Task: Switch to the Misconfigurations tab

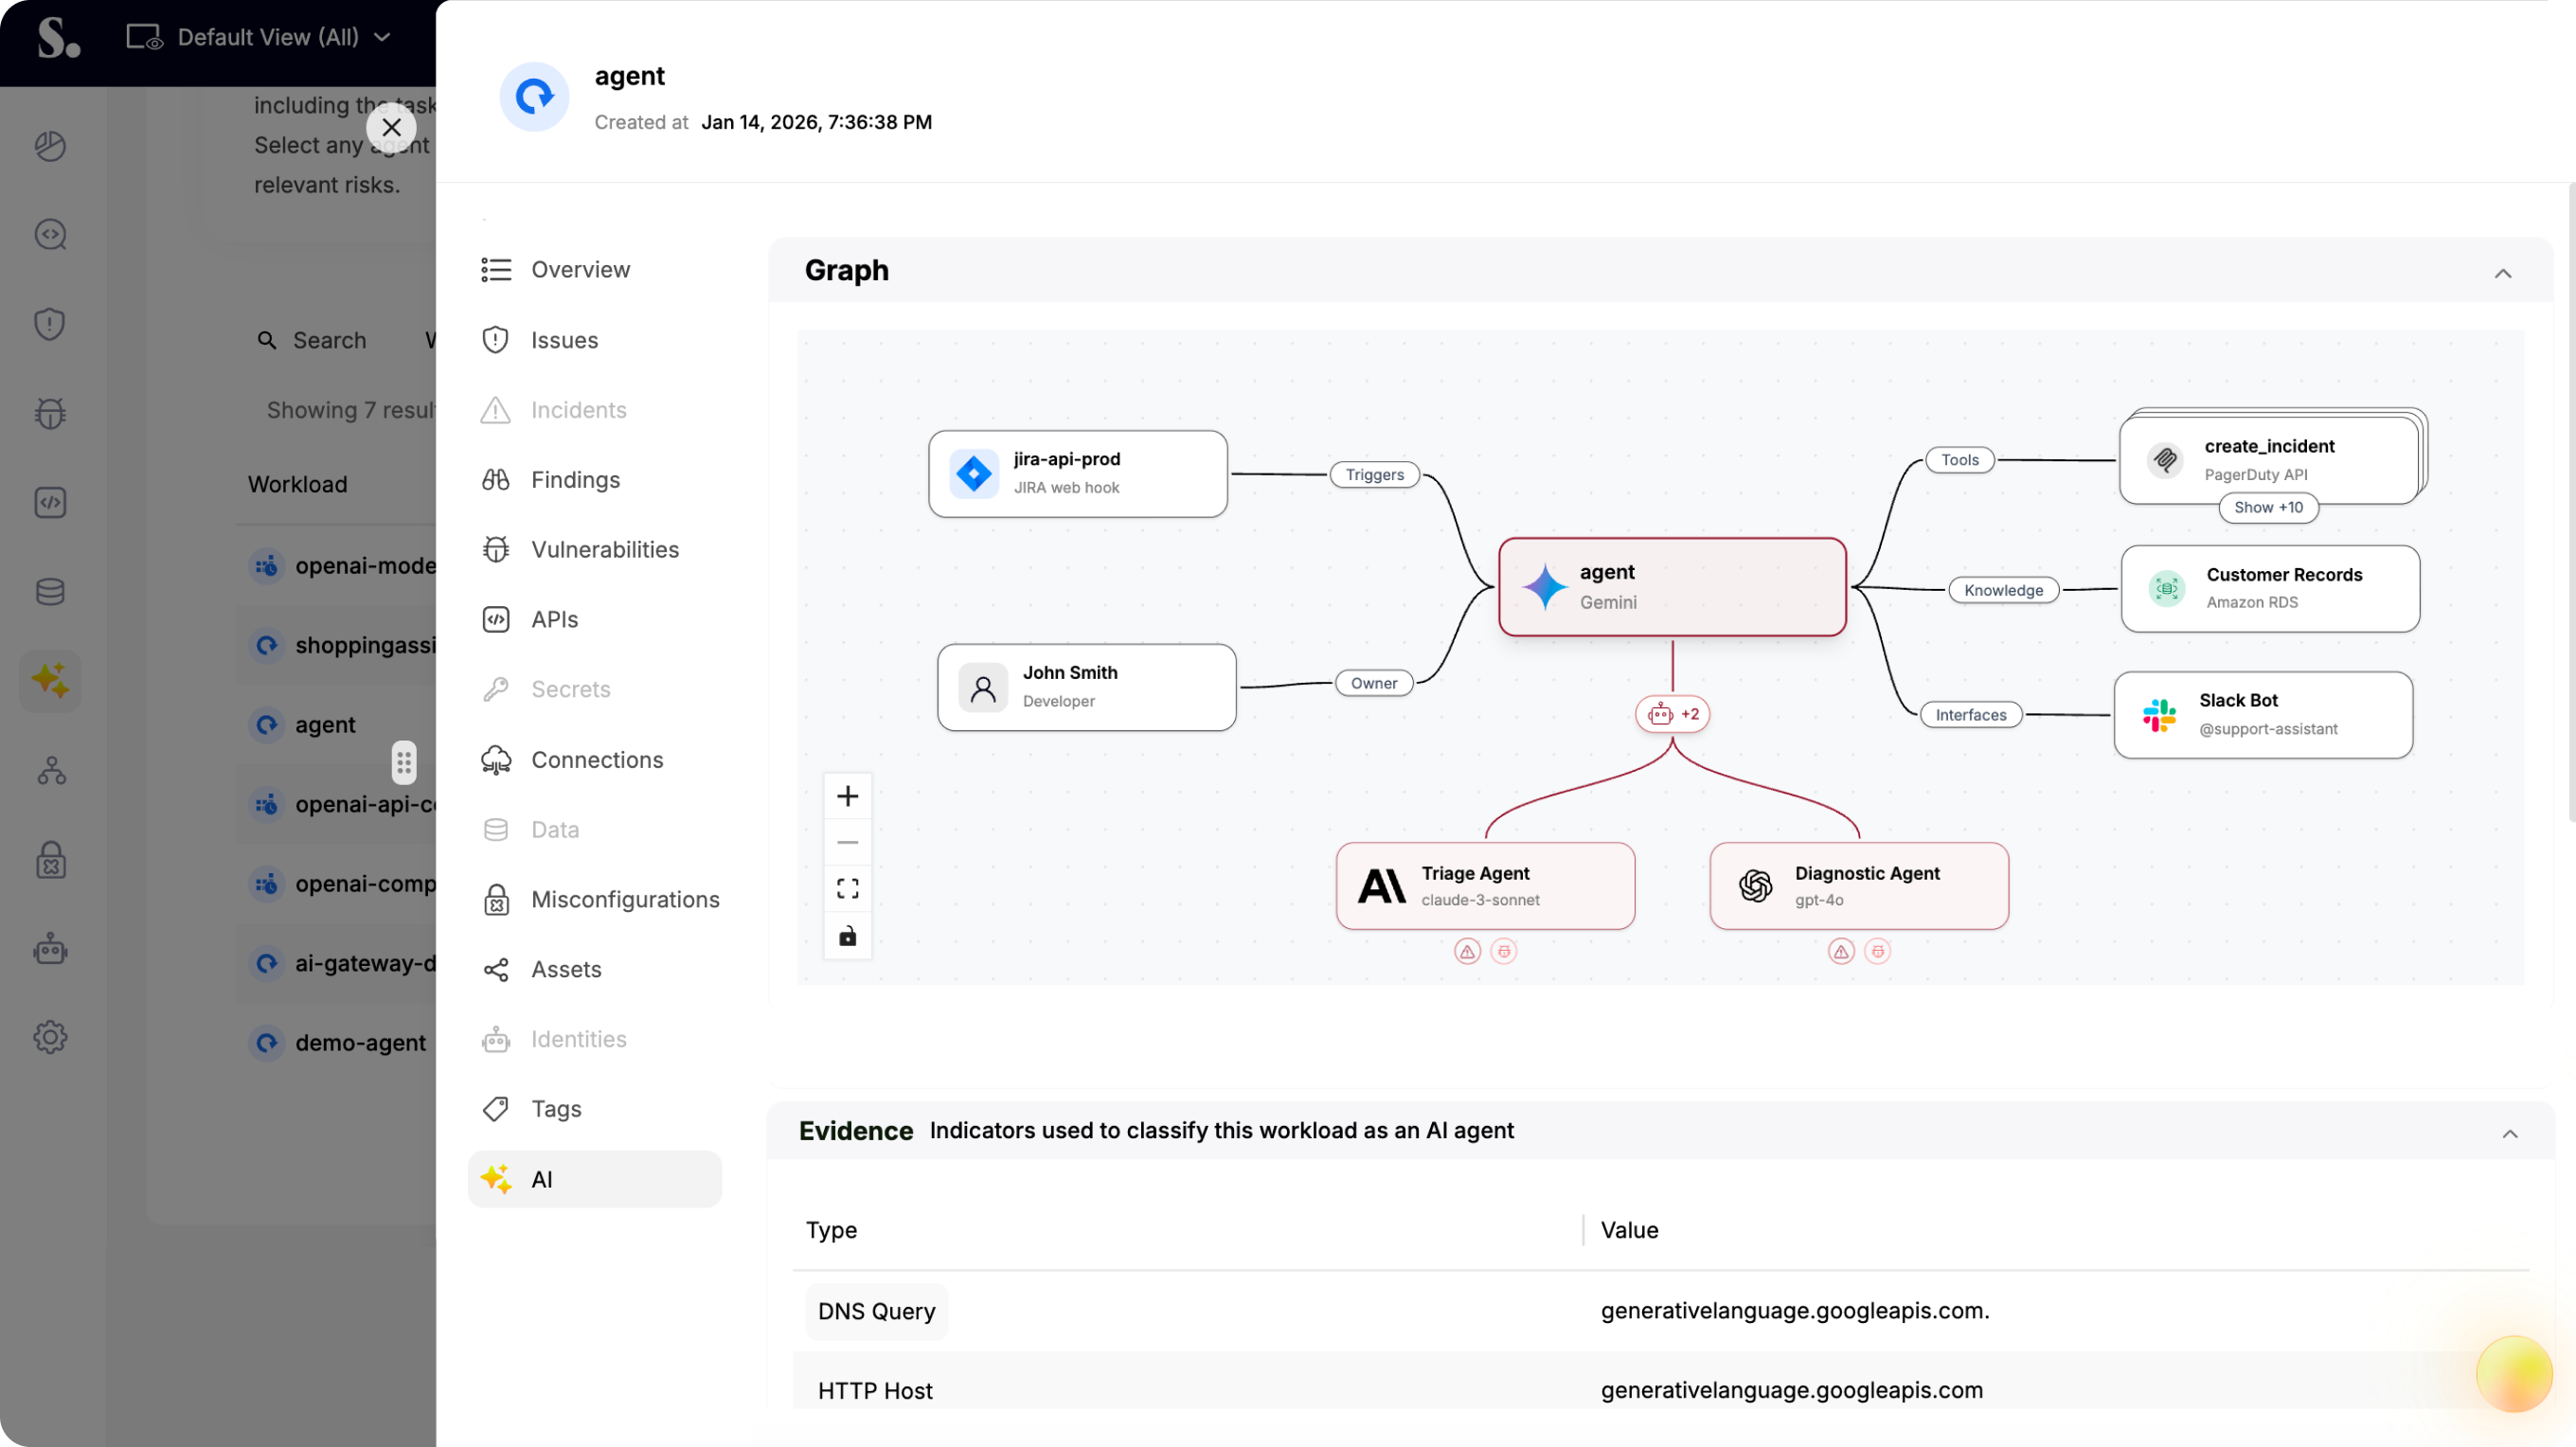Action: coord(624,899)
